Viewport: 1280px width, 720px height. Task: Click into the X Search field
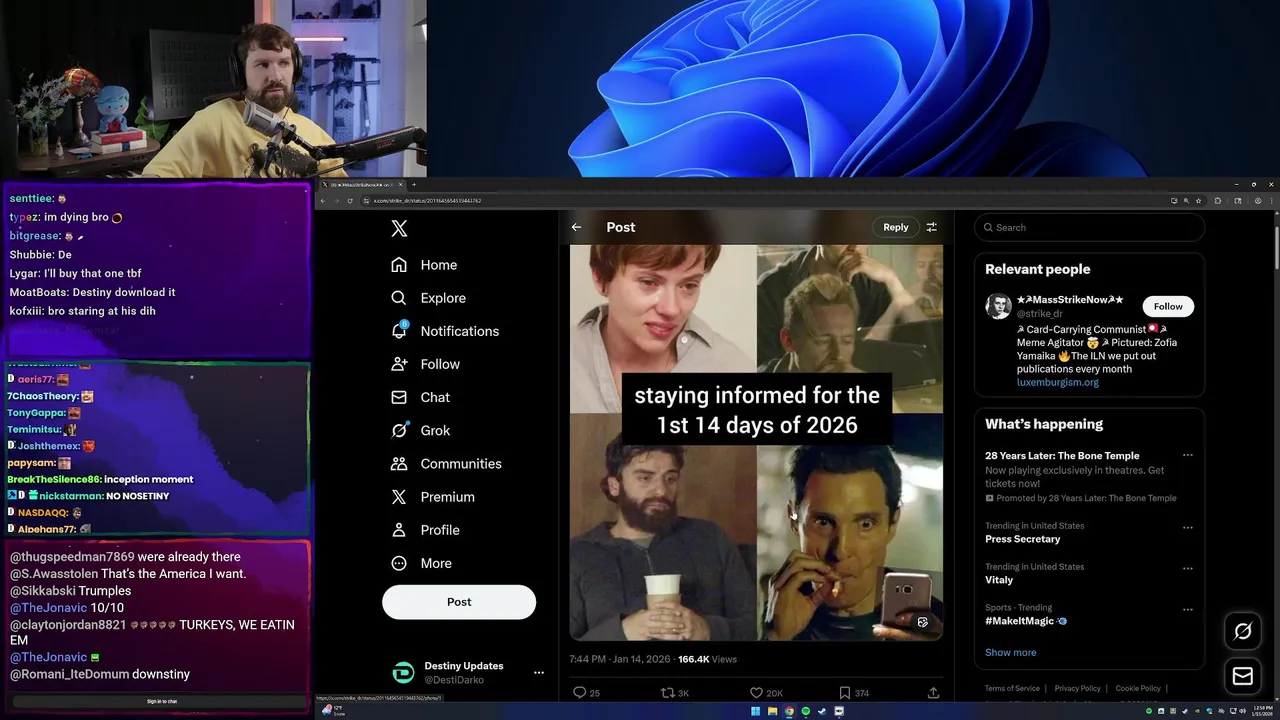1089,227
